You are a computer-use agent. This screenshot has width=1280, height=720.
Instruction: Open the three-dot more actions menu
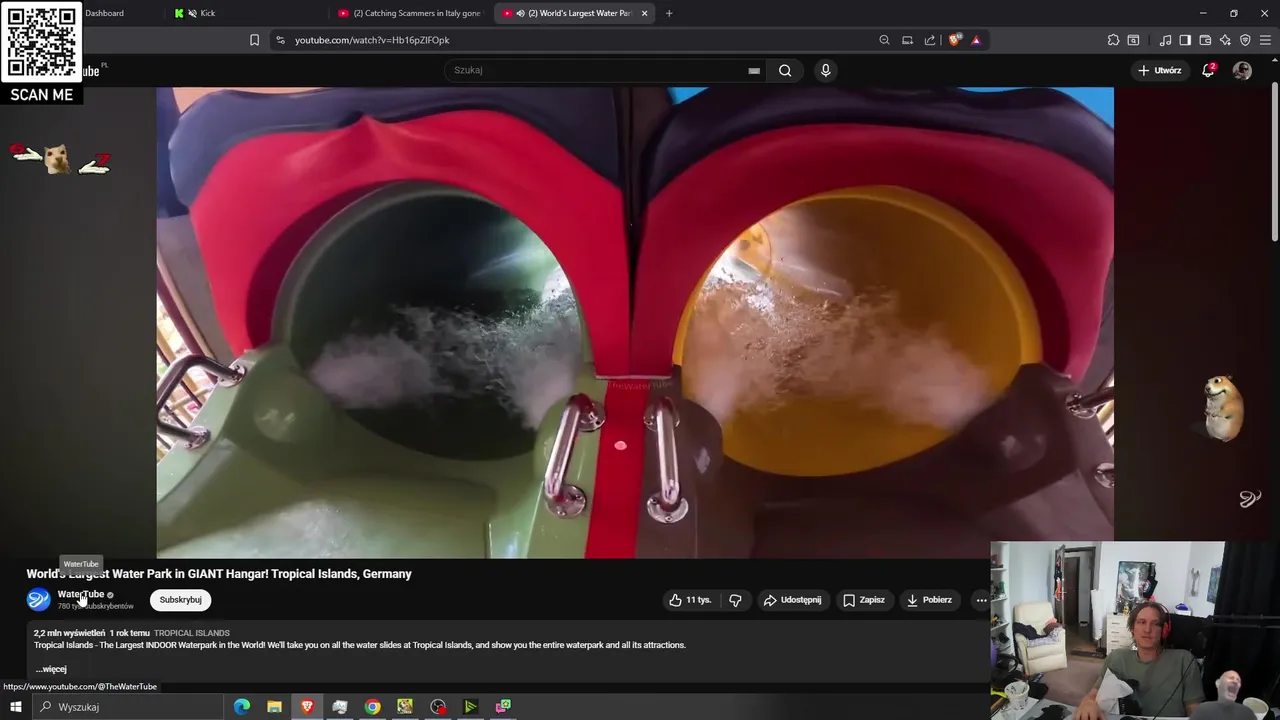981,600
